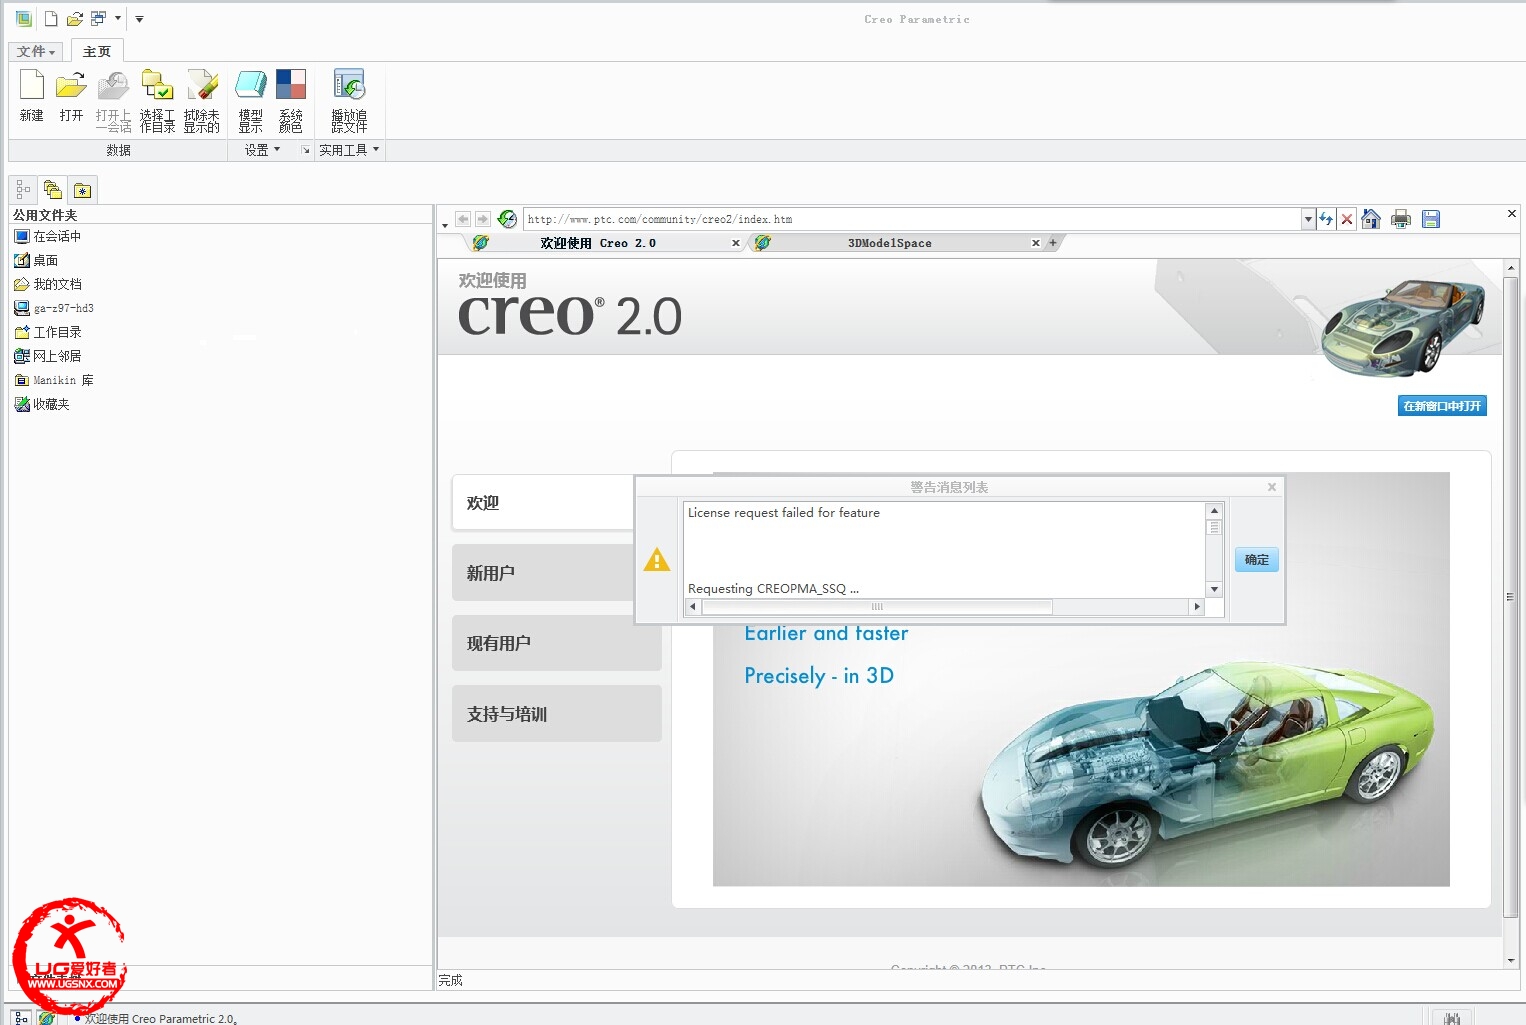Click the Creo application icon in title bar
The width and height of the screenshot is (1526, 1025).
click(x=24, y=18)
